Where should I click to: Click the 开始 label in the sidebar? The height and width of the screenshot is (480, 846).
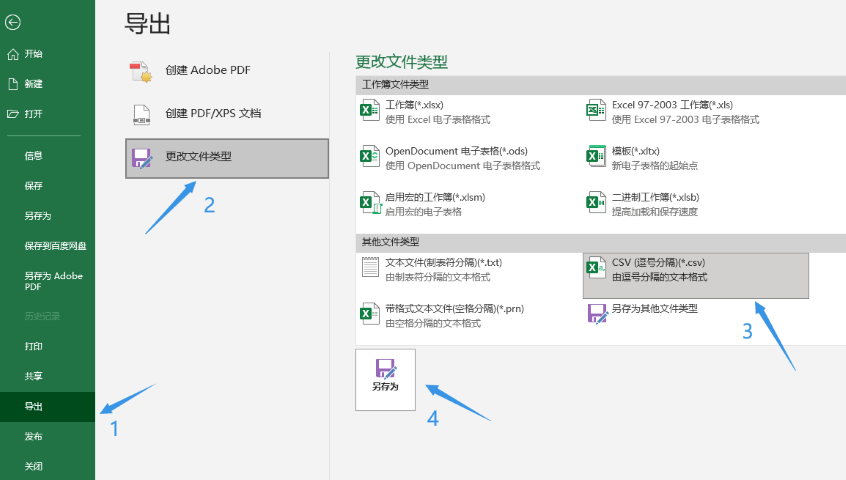click(33, 54)
